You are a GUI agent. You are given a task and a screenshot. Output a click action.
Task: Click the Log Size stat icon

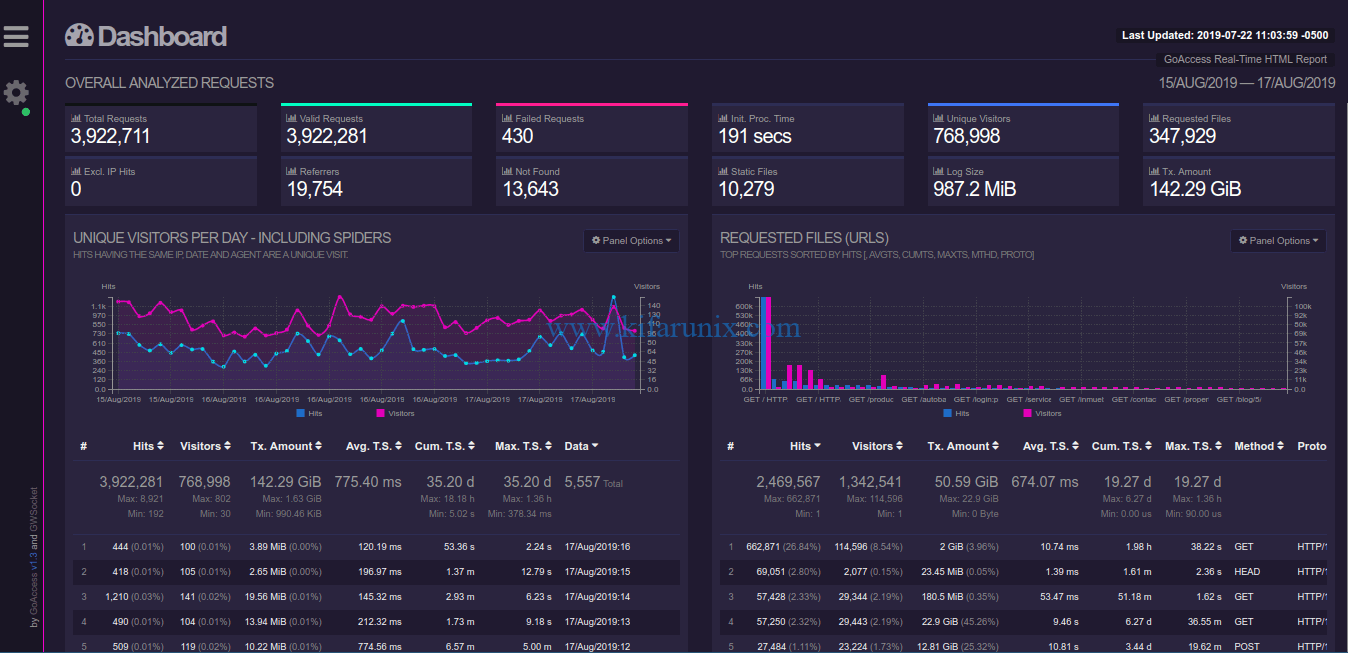click(938, 172)
